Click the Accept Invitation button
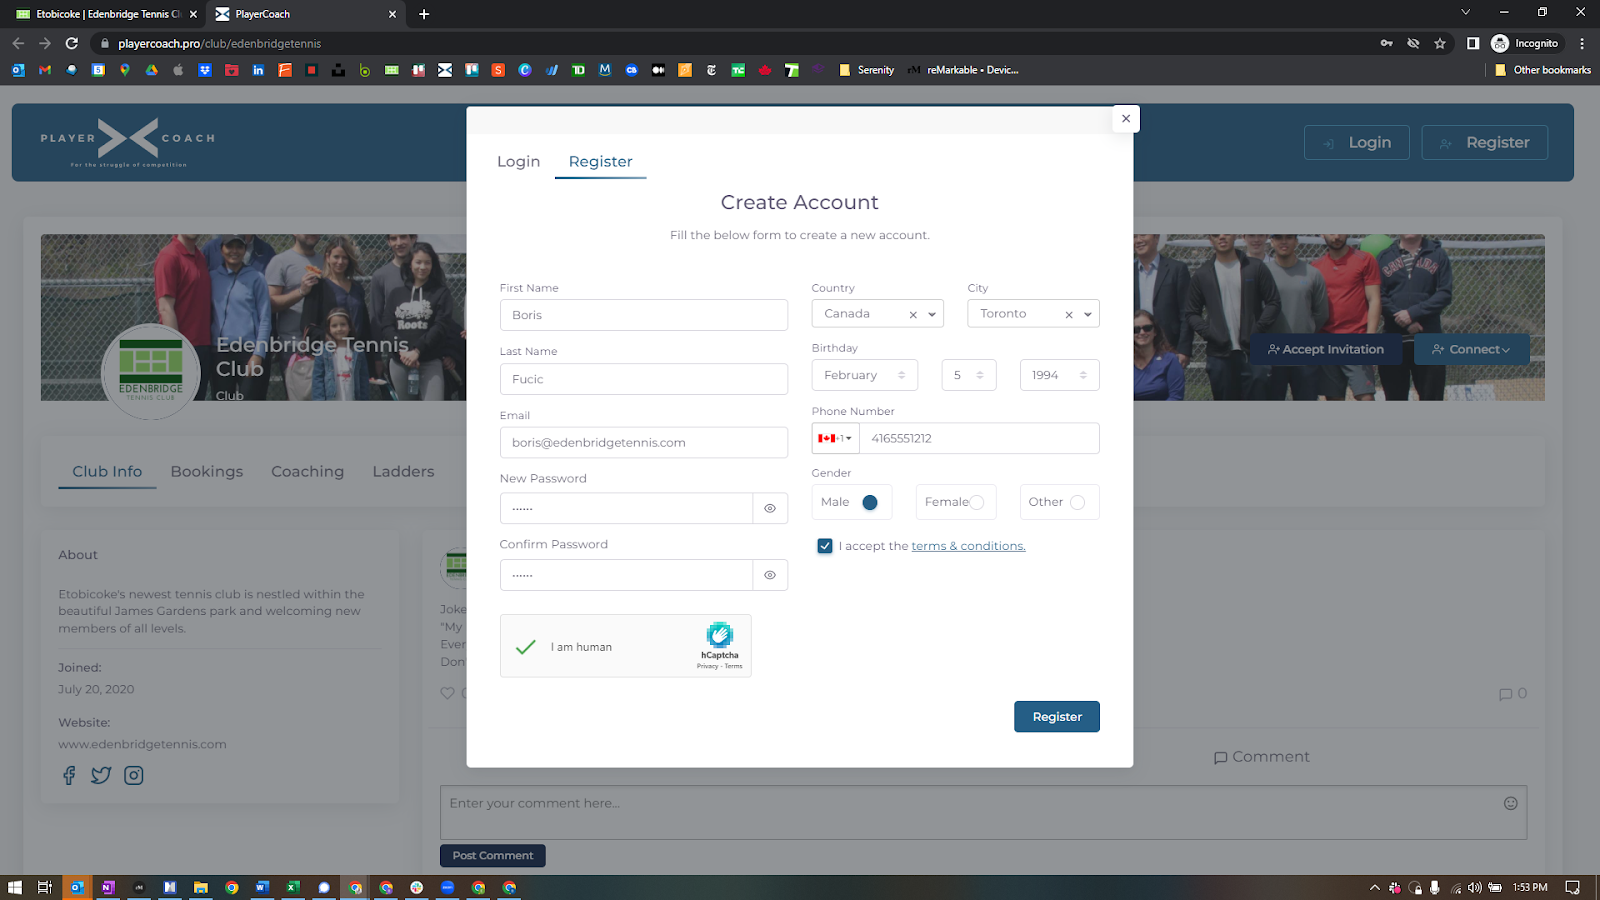Image resolution: width=1600 pixels, height=900 pixels. [x=1326, y=349]
